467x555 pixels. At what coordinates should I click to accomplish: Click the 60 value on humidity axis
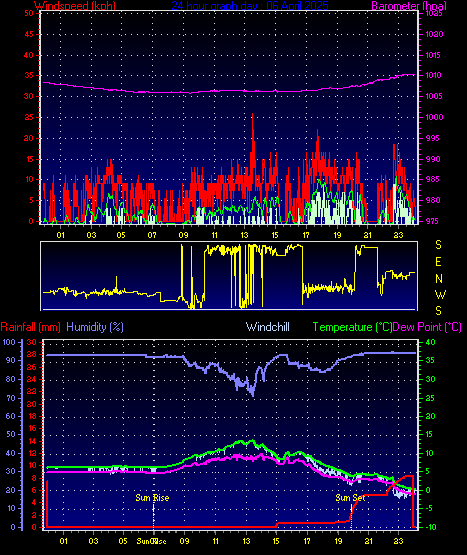pyautogui.click(x=11, y=416)
